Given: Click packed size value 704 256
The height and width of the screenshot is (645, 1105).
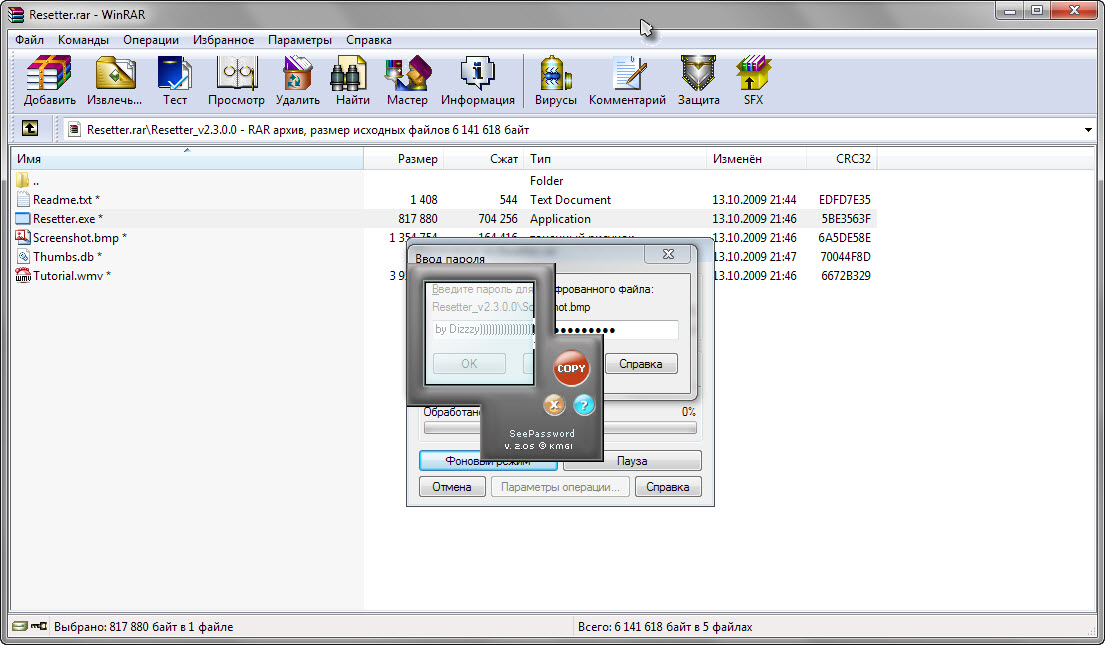Looking at the screenshot, I should tap(498, 219).
